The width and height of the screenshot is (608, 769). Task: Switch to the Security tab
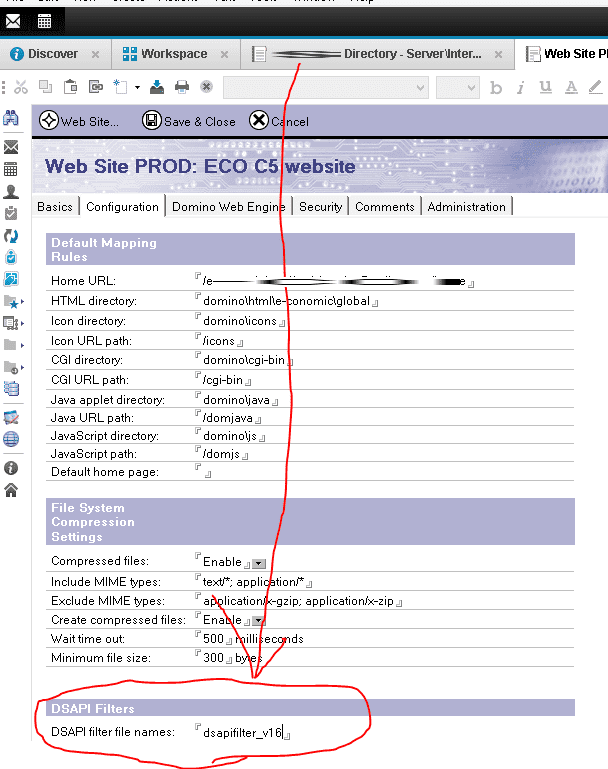point(320,207)
